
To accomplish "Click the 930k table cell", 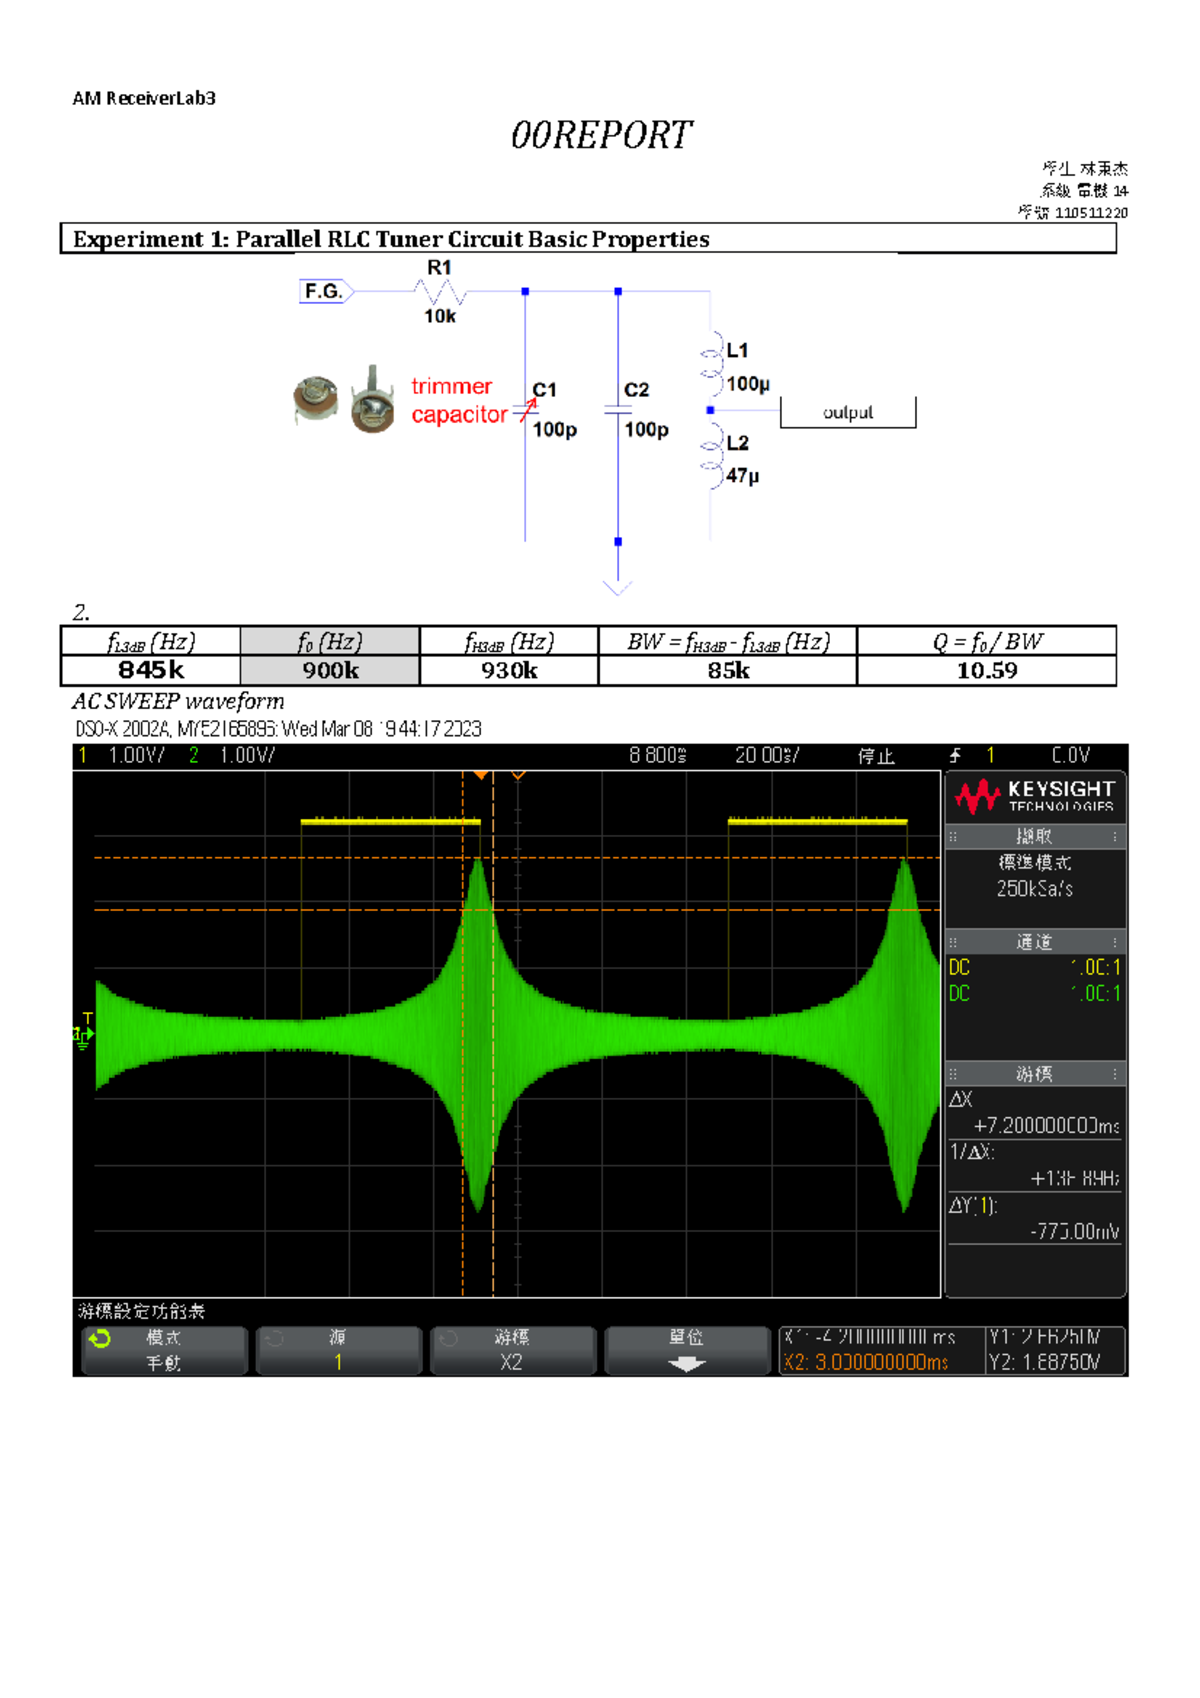I will (x=509, y=670).
